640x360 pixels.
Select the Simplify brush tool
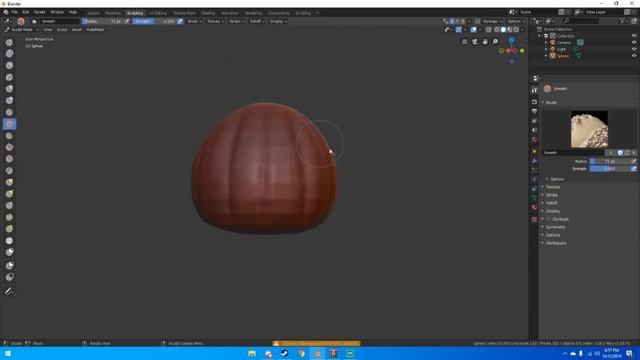pyautogui.click(x=9, y=241)
